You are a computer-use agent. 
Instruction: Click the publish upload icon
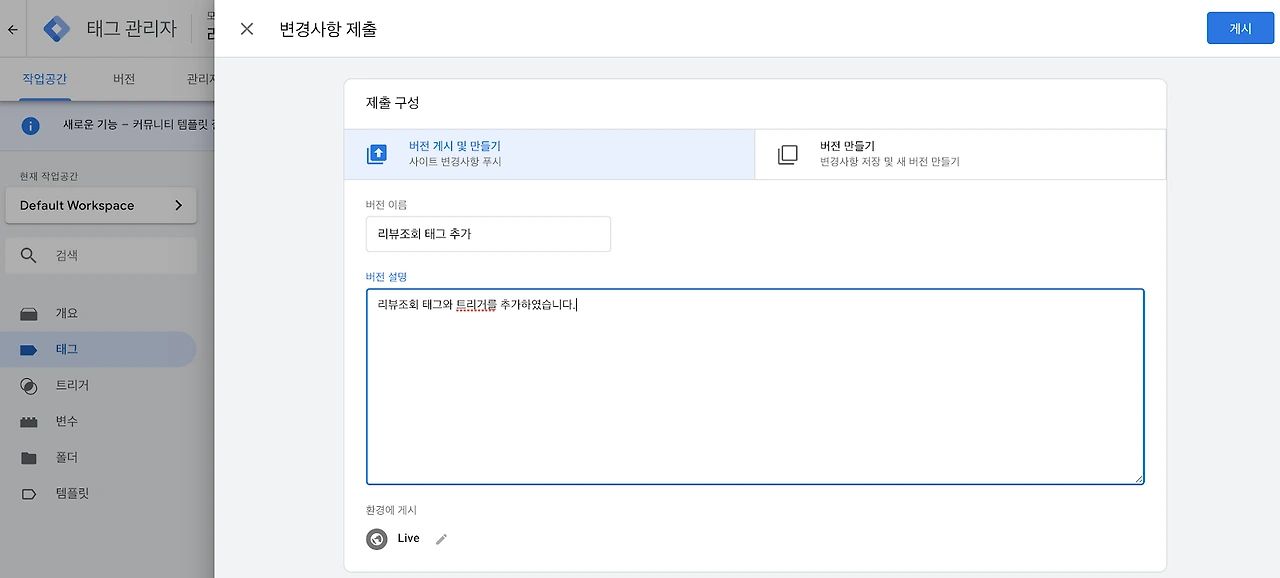tap(377, 154)
